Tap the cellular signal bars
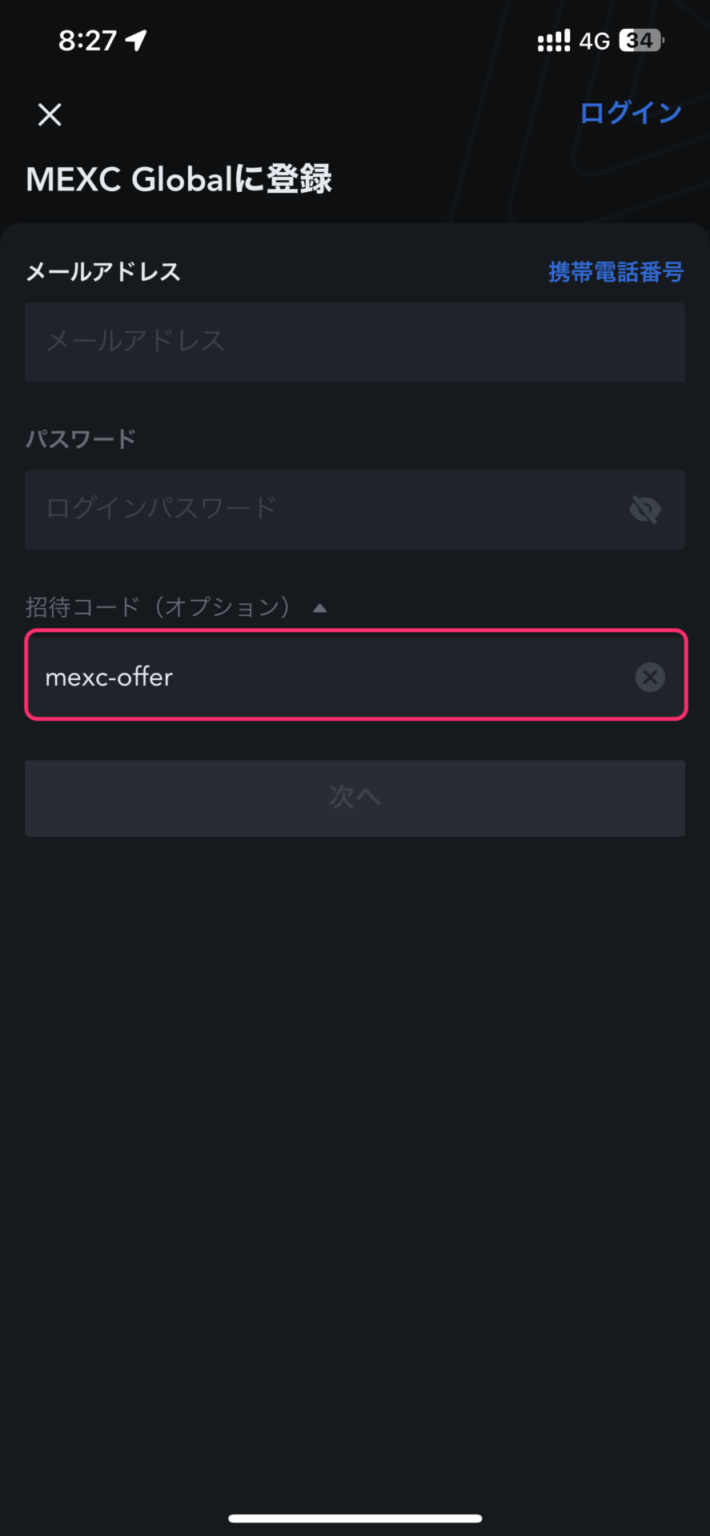Image resolution: width=710 pixels, height=1536 pixels. coord(553,40)
